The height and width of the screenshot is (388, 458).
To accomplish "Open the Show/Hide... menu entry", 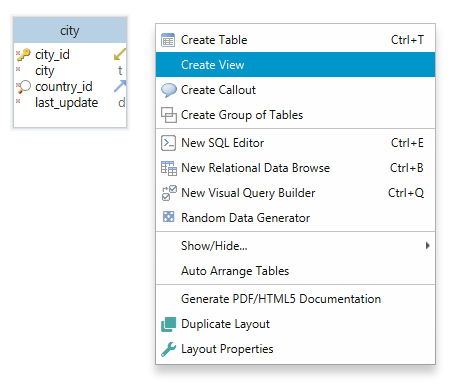I will tap(295, 246).
